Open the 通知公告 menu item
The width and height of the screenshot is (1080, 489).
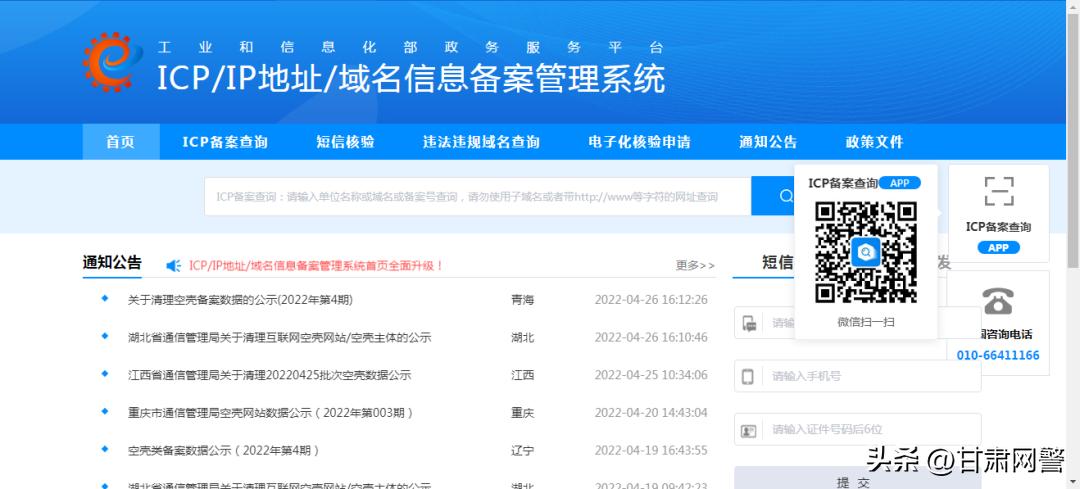(768, 142)
